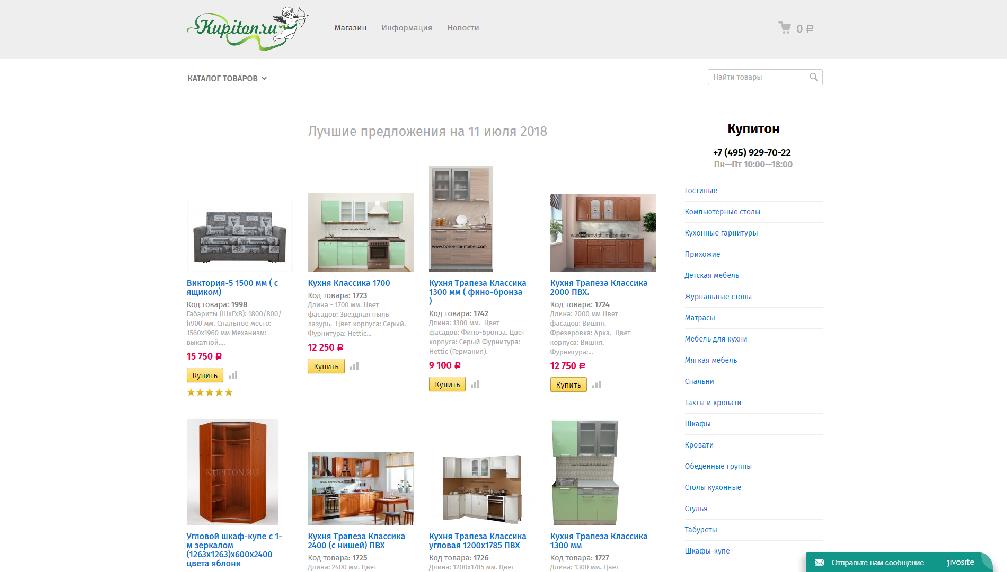Expand the Каталог товаров dropdown
1007x572 pixels.
coord(227,78)
